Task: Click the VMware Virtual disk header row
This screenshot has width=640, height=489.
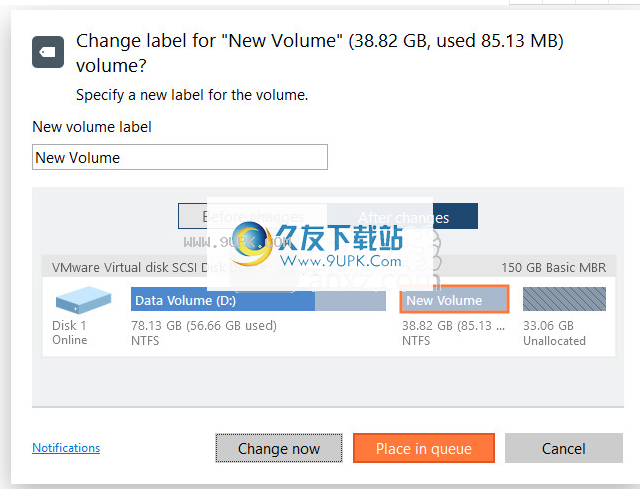Action: 329,267
